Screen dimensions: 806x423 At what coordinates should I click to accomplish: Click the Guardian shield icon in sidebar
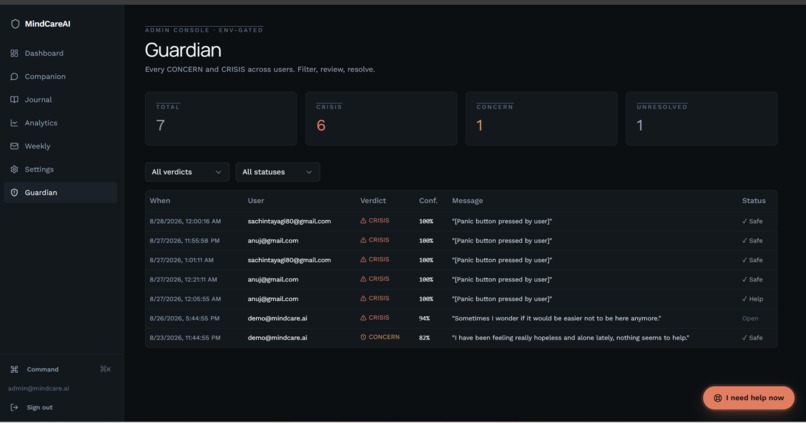(14, 192)
